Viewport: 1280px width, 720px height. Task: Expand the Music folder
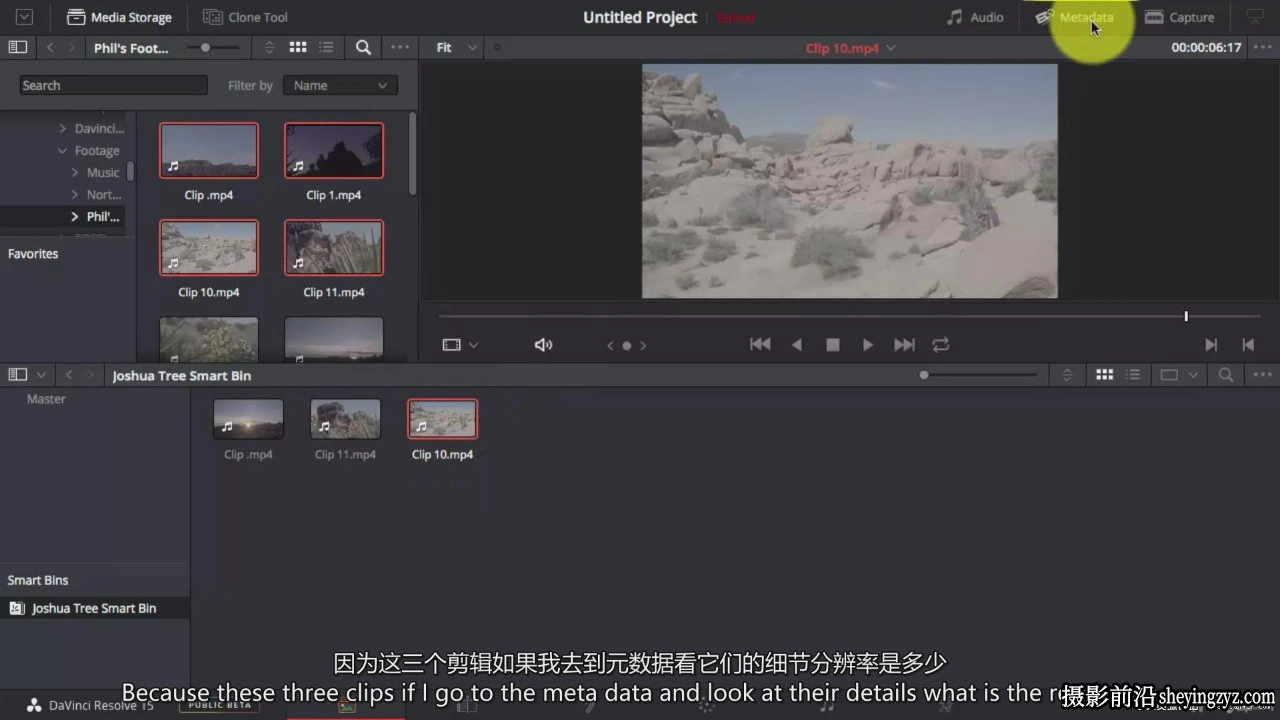coord(74,172)
